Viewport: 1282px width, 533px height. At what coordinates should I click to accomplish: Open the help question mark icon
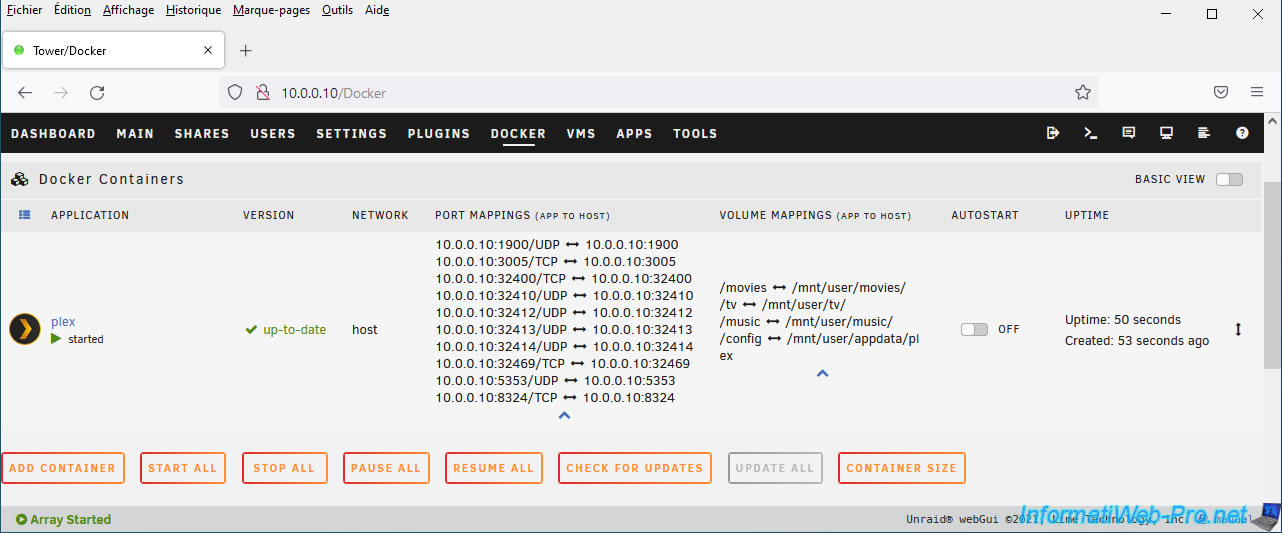tap(1242, 133)
